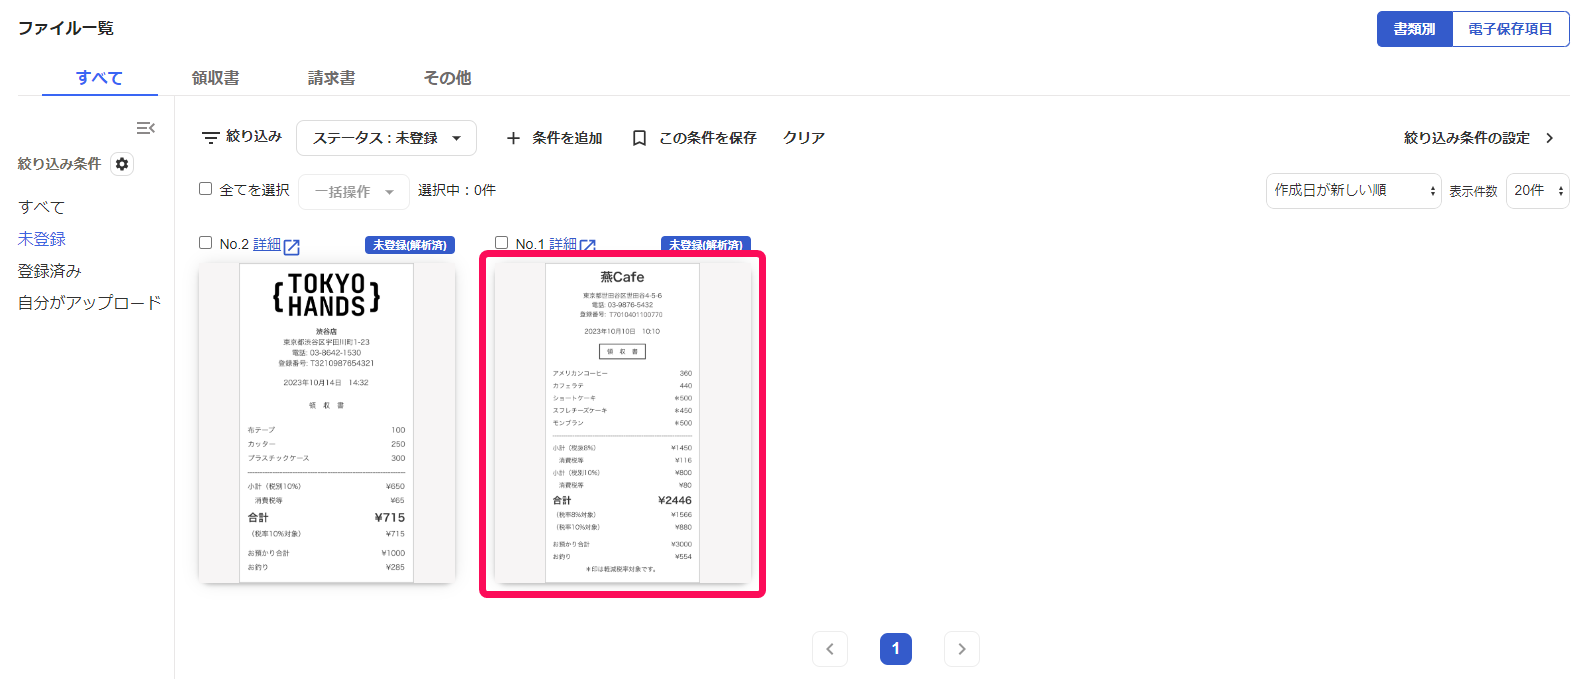This screenshot has height=679, width=1585.
Task: Click the 未登録(解析済) badge on No.2
Action: pos(410,245)
